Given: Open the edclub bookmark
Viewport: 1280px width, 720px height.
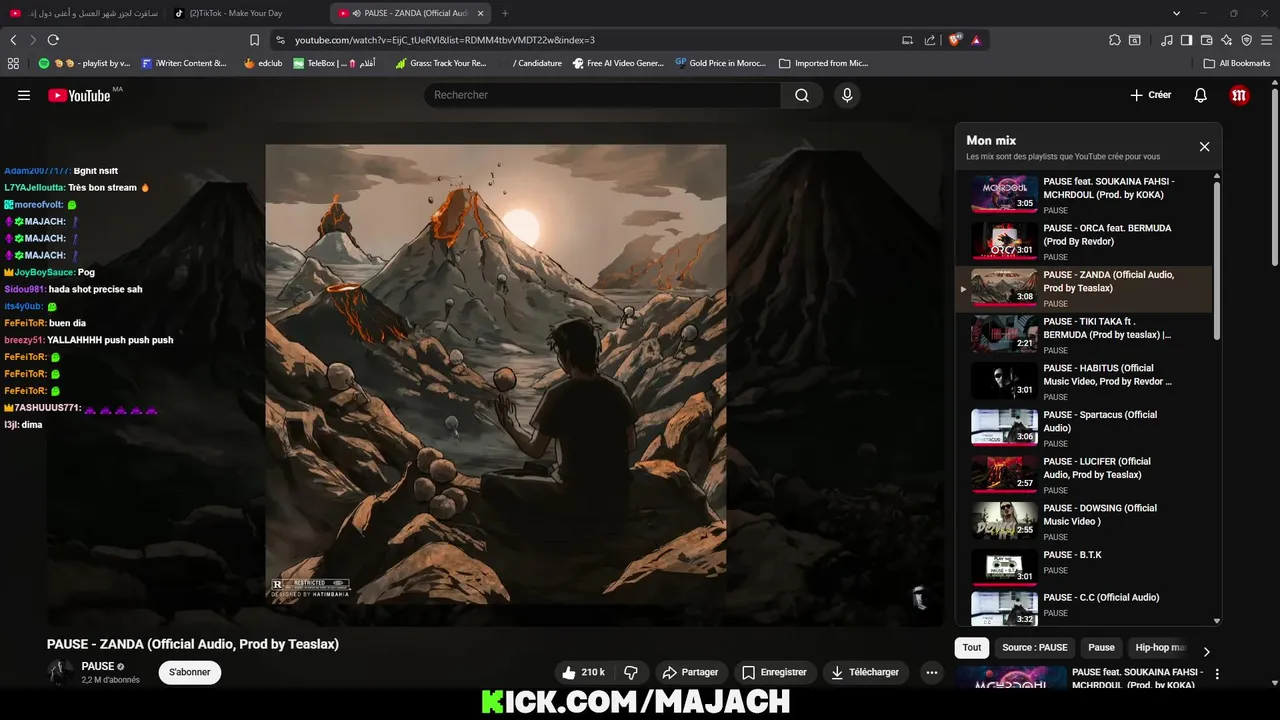Looking at the screenshot, I should click(263, 63).
